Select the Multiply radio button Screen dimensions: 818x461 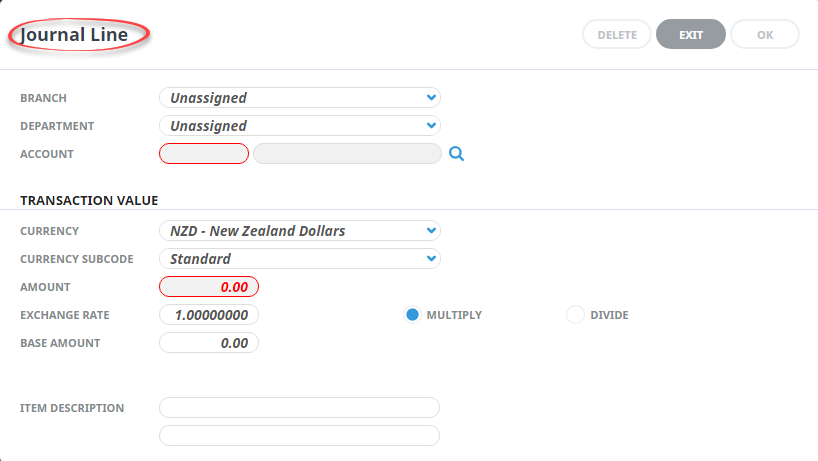(x=412, y=315)
